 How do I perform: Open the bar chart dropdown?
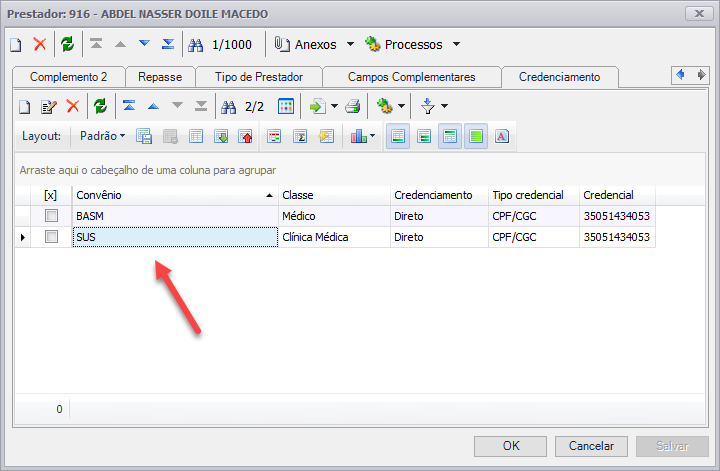click(363, 137)
